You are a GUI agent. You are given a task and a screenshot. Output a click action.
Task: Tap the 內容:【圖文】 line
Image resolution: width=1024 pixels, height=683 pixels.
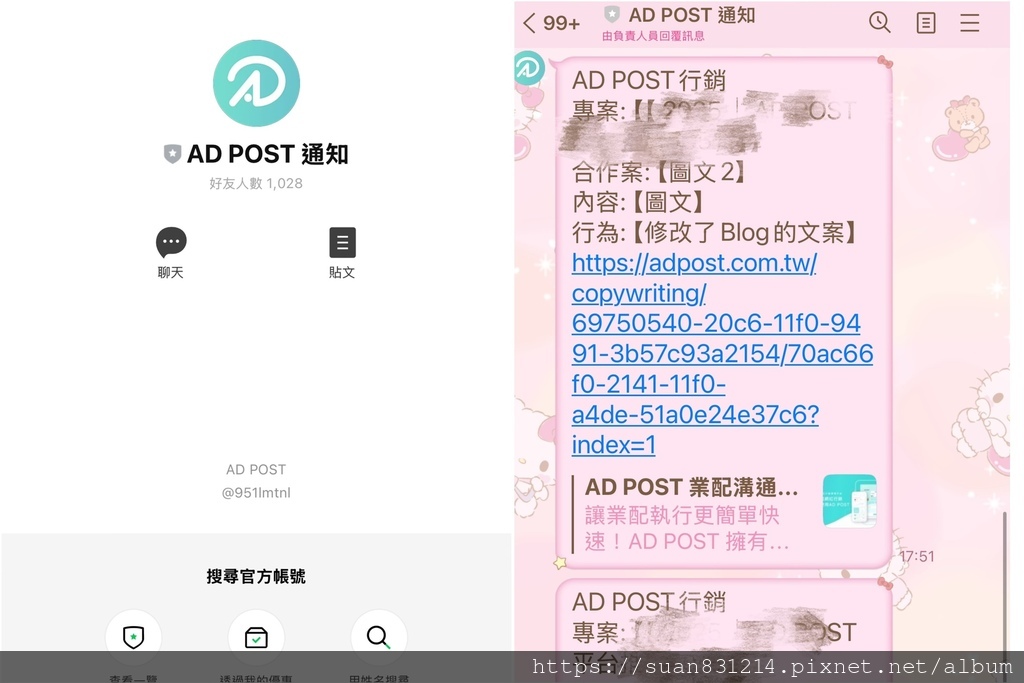click(638, 202)
